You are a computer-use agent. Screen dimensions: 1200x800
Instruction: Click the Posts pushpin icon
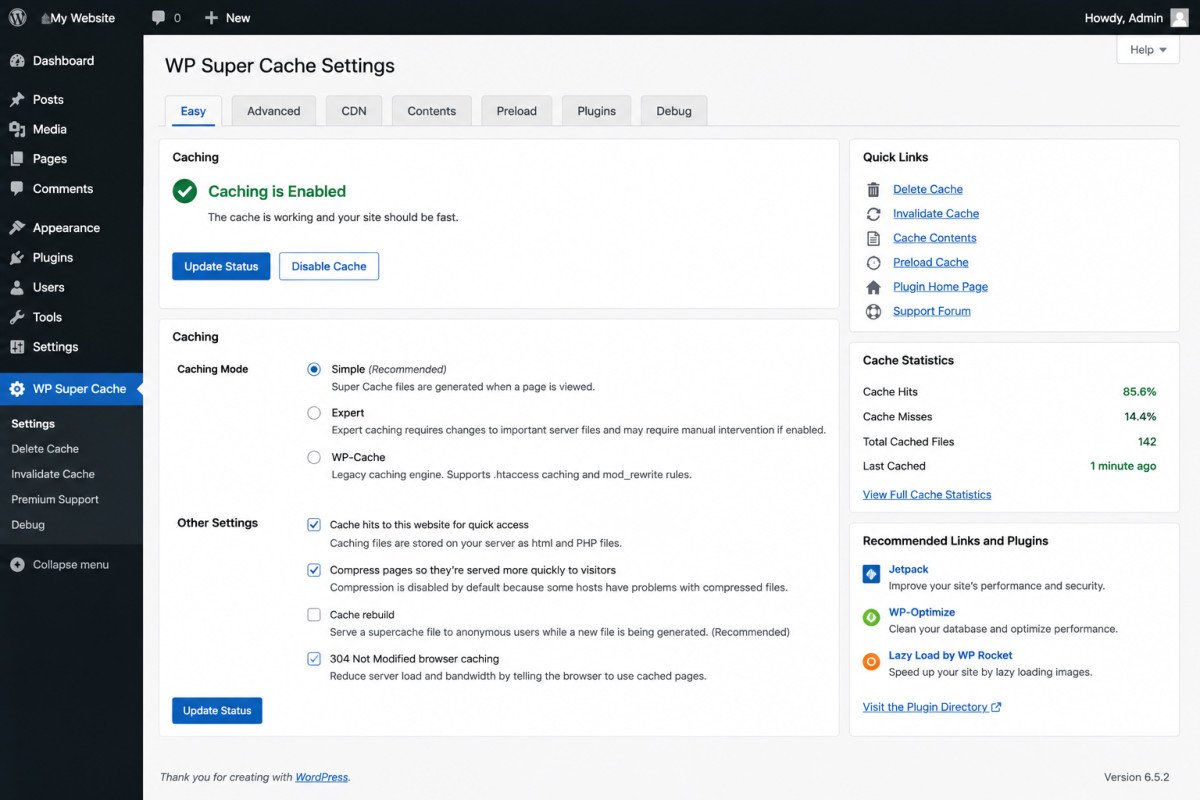[x=17, y=100]
